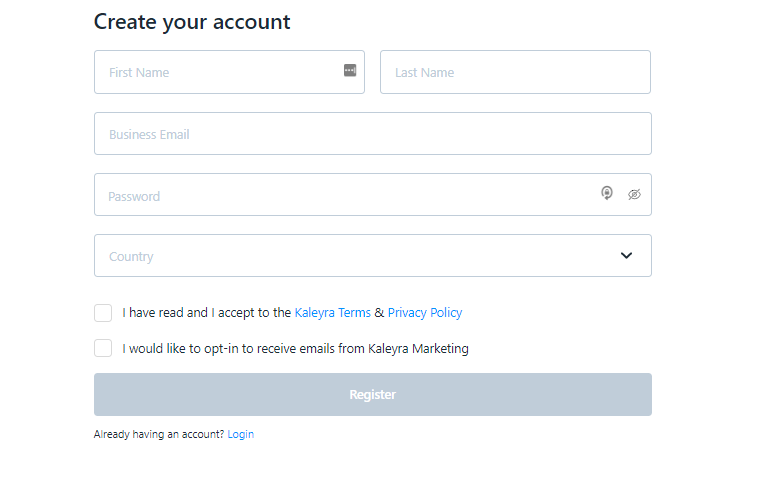The width and height of the screenshot is (766, 477).
Task: Click the 'Country' placeholder text
Action: 131,257
